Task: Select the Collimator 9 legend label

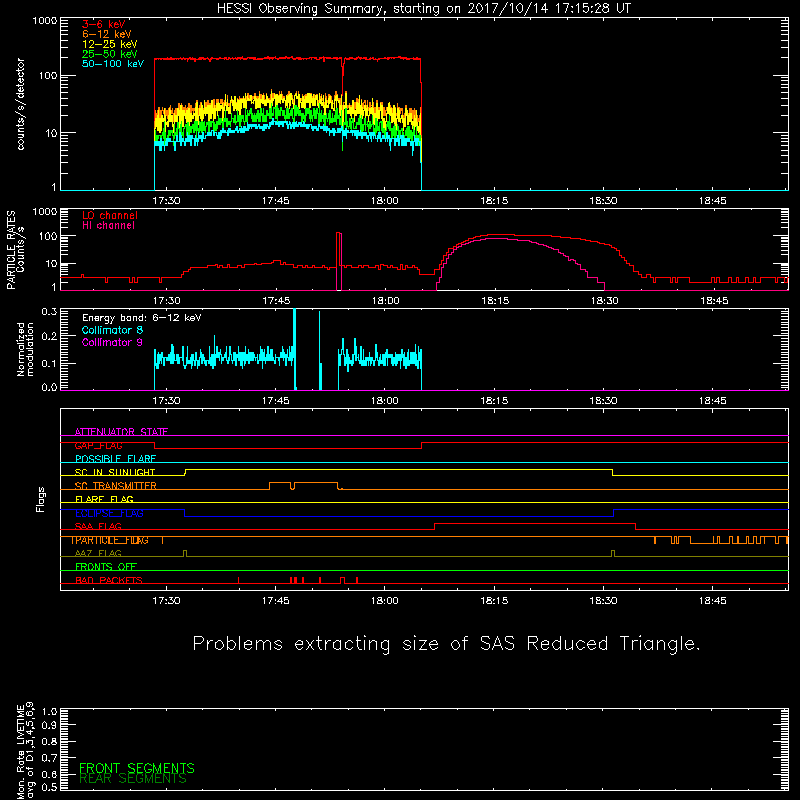Action: point(112,342)
